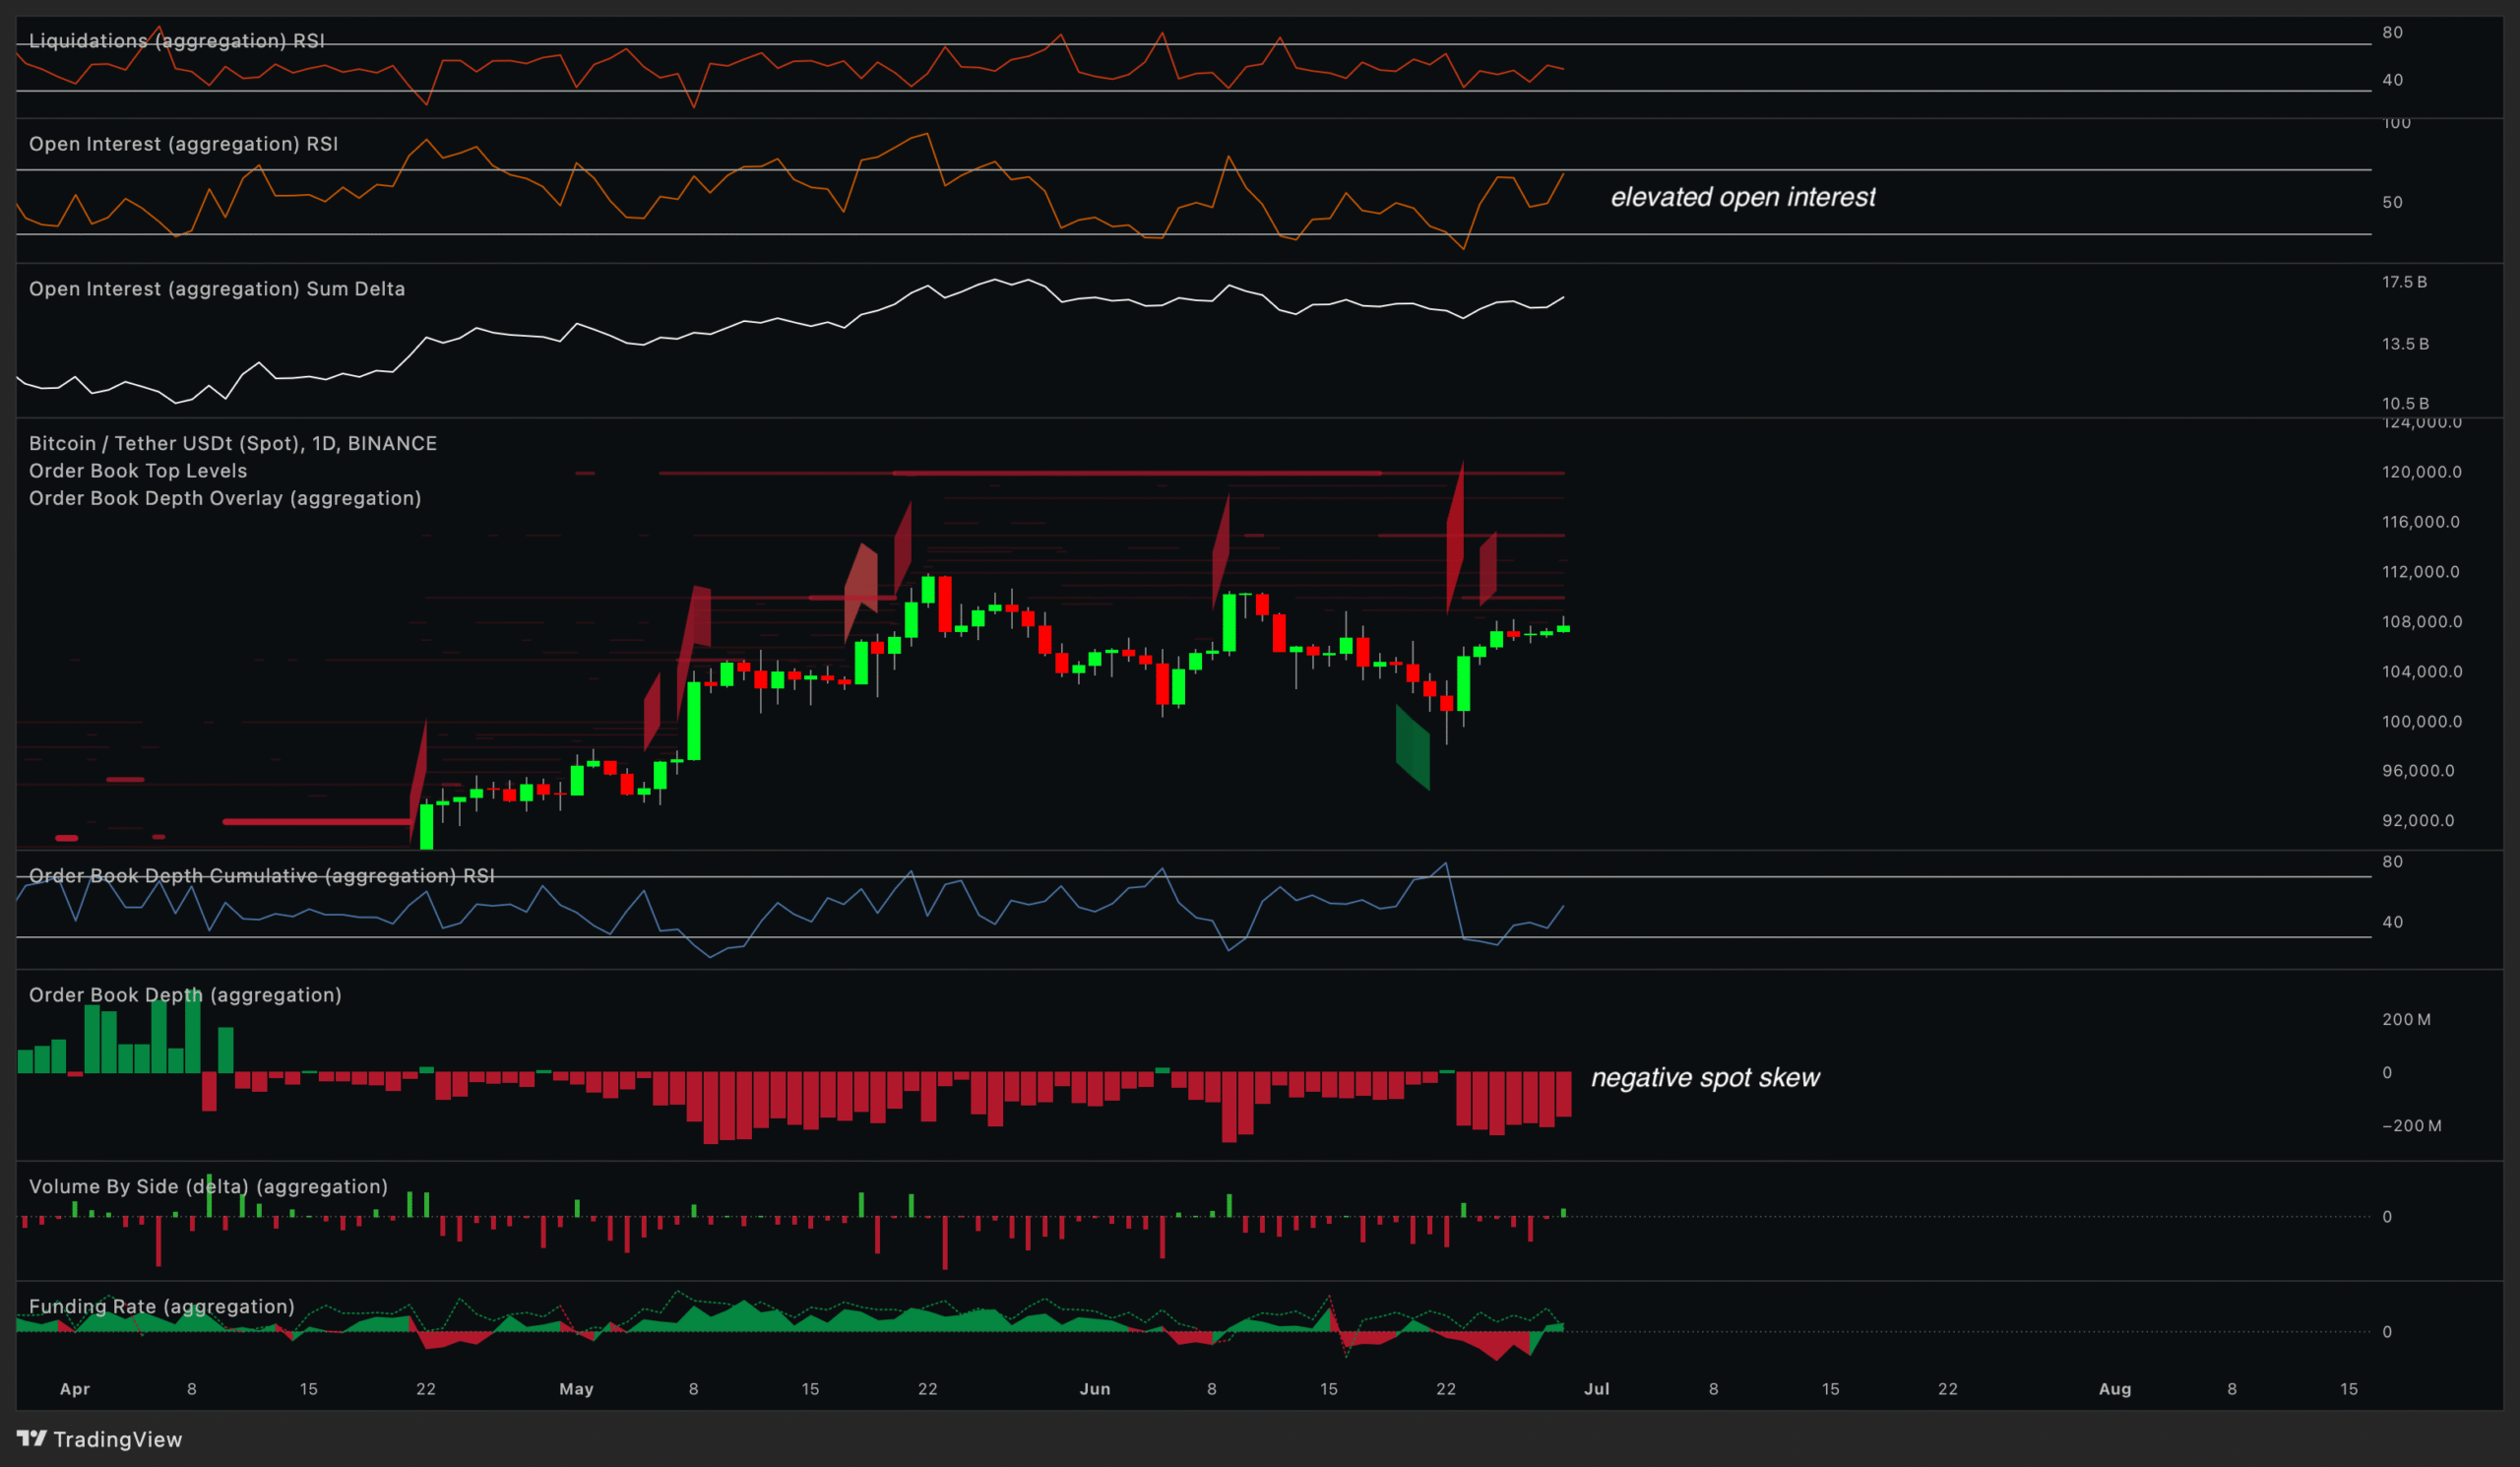Click the −200 M depth axis value
The height and width of the screenshot is (1467, 2520).
(x=2411, y=1126)
